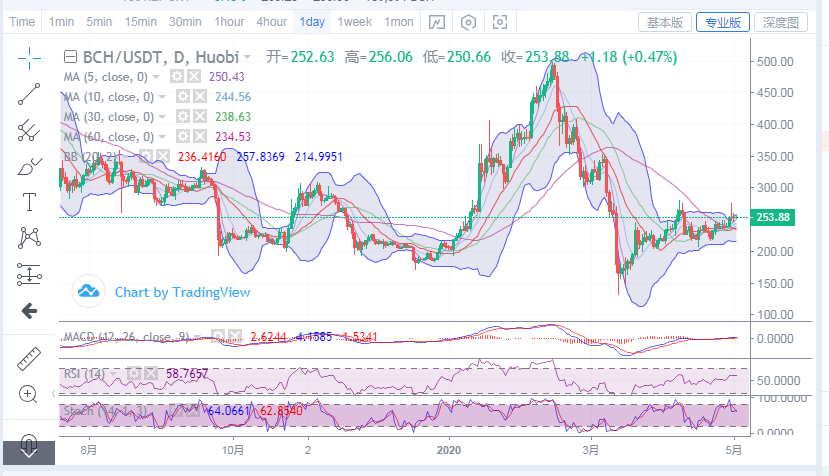The width and height of the screenshot is (829, 476).
Task: Open the RSI (14) dropdown arrow
Action: click(x=113, y=374)
